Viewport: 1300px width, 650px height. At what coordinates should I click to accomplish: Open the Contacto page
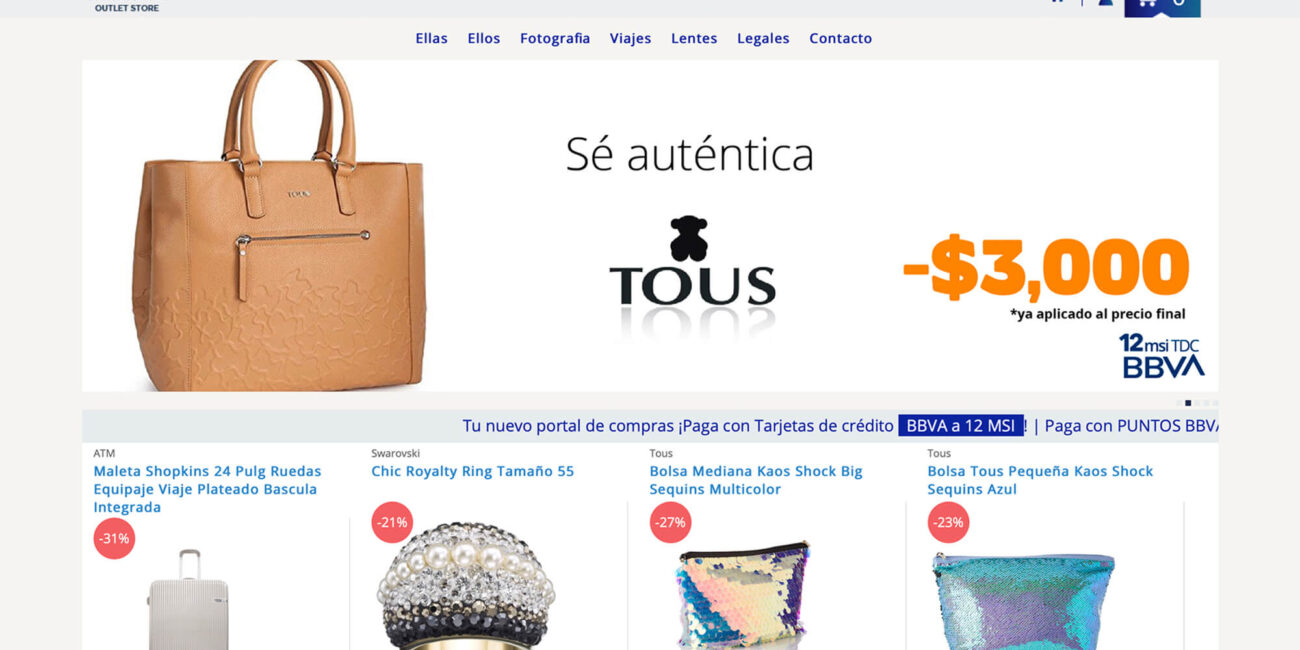pos(840,38)
